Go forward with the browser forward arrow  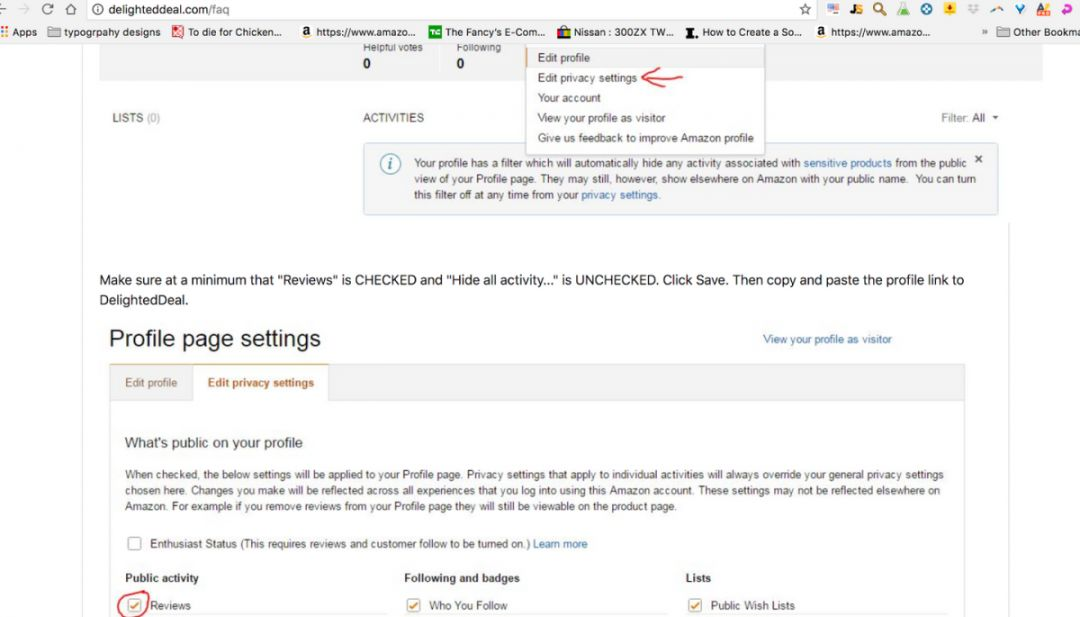(x=24, y=9)
